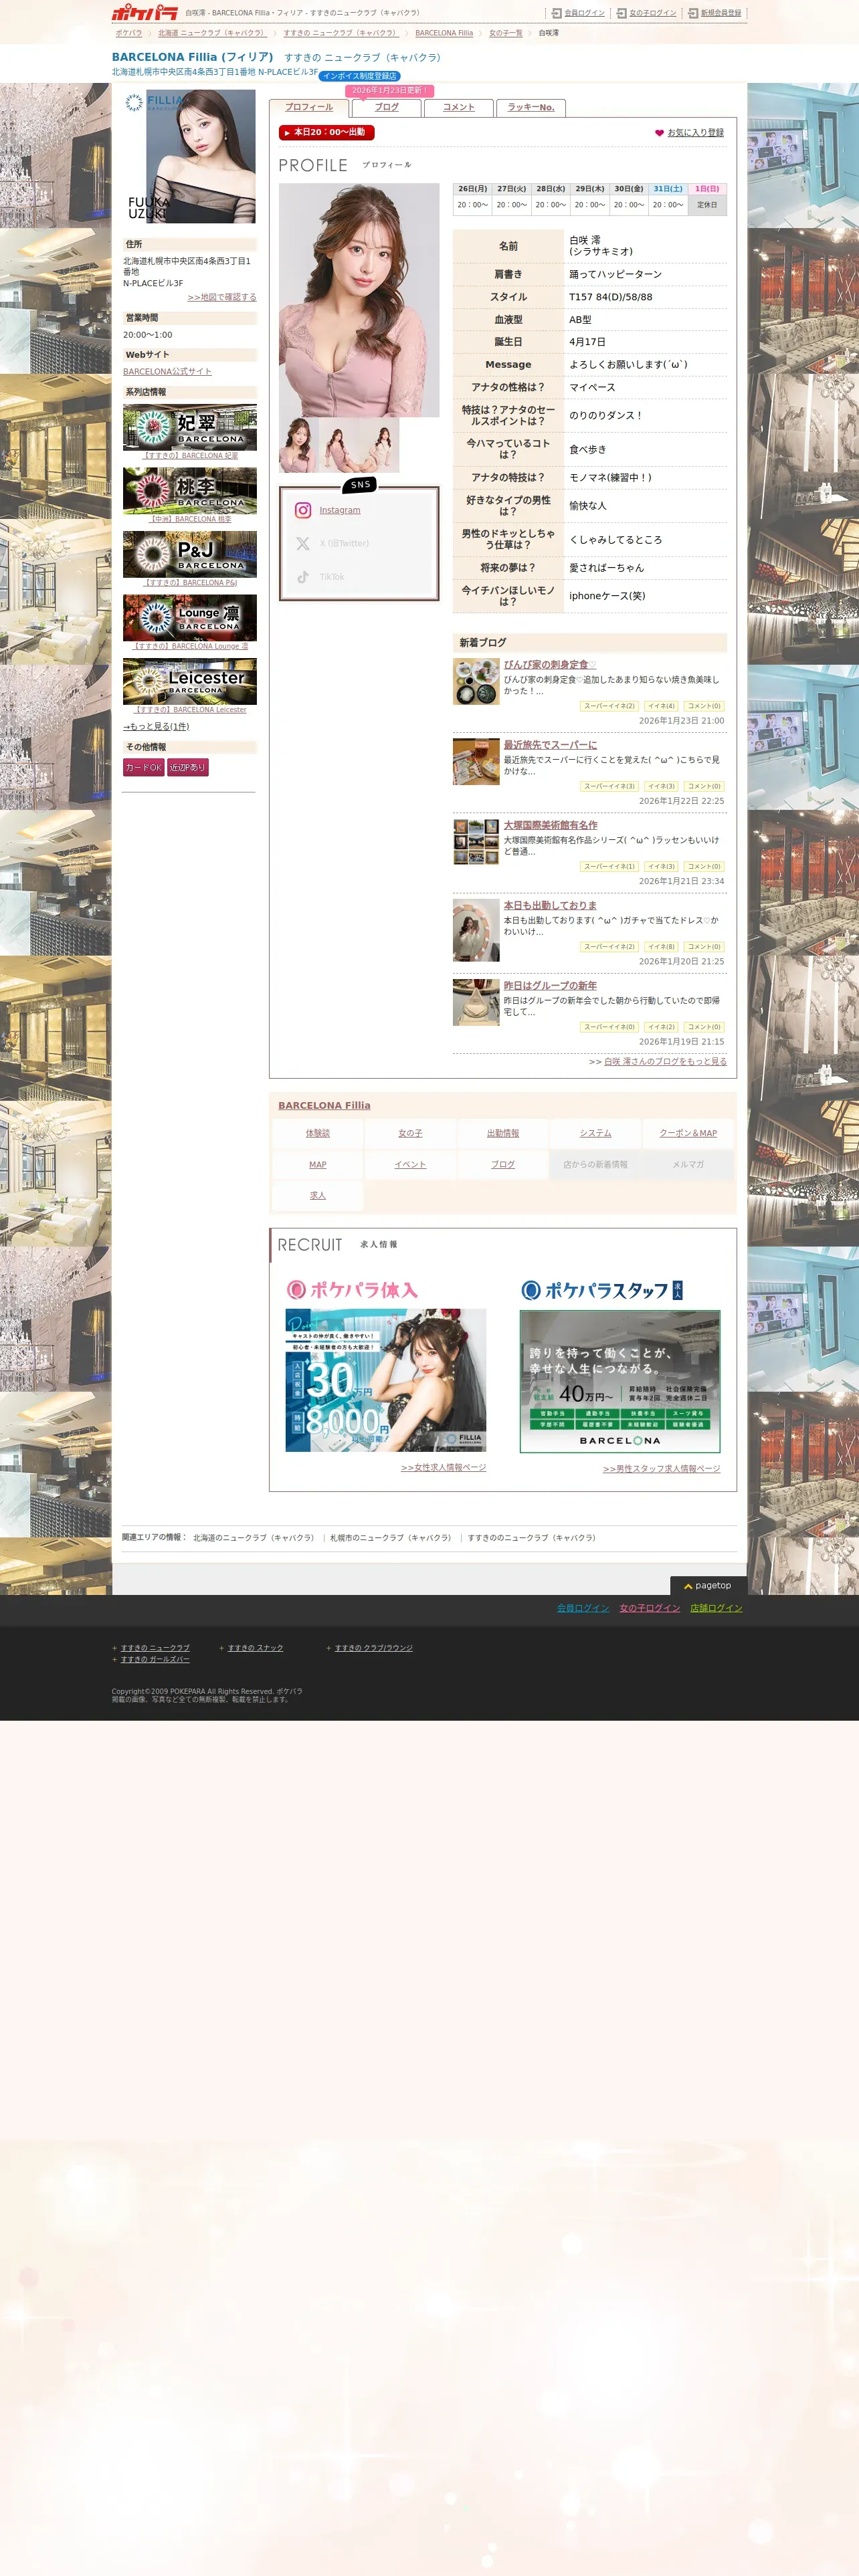Open クーポン&MAP in the shop menu
859x2576 pixels.
[x=688, y=1133]
